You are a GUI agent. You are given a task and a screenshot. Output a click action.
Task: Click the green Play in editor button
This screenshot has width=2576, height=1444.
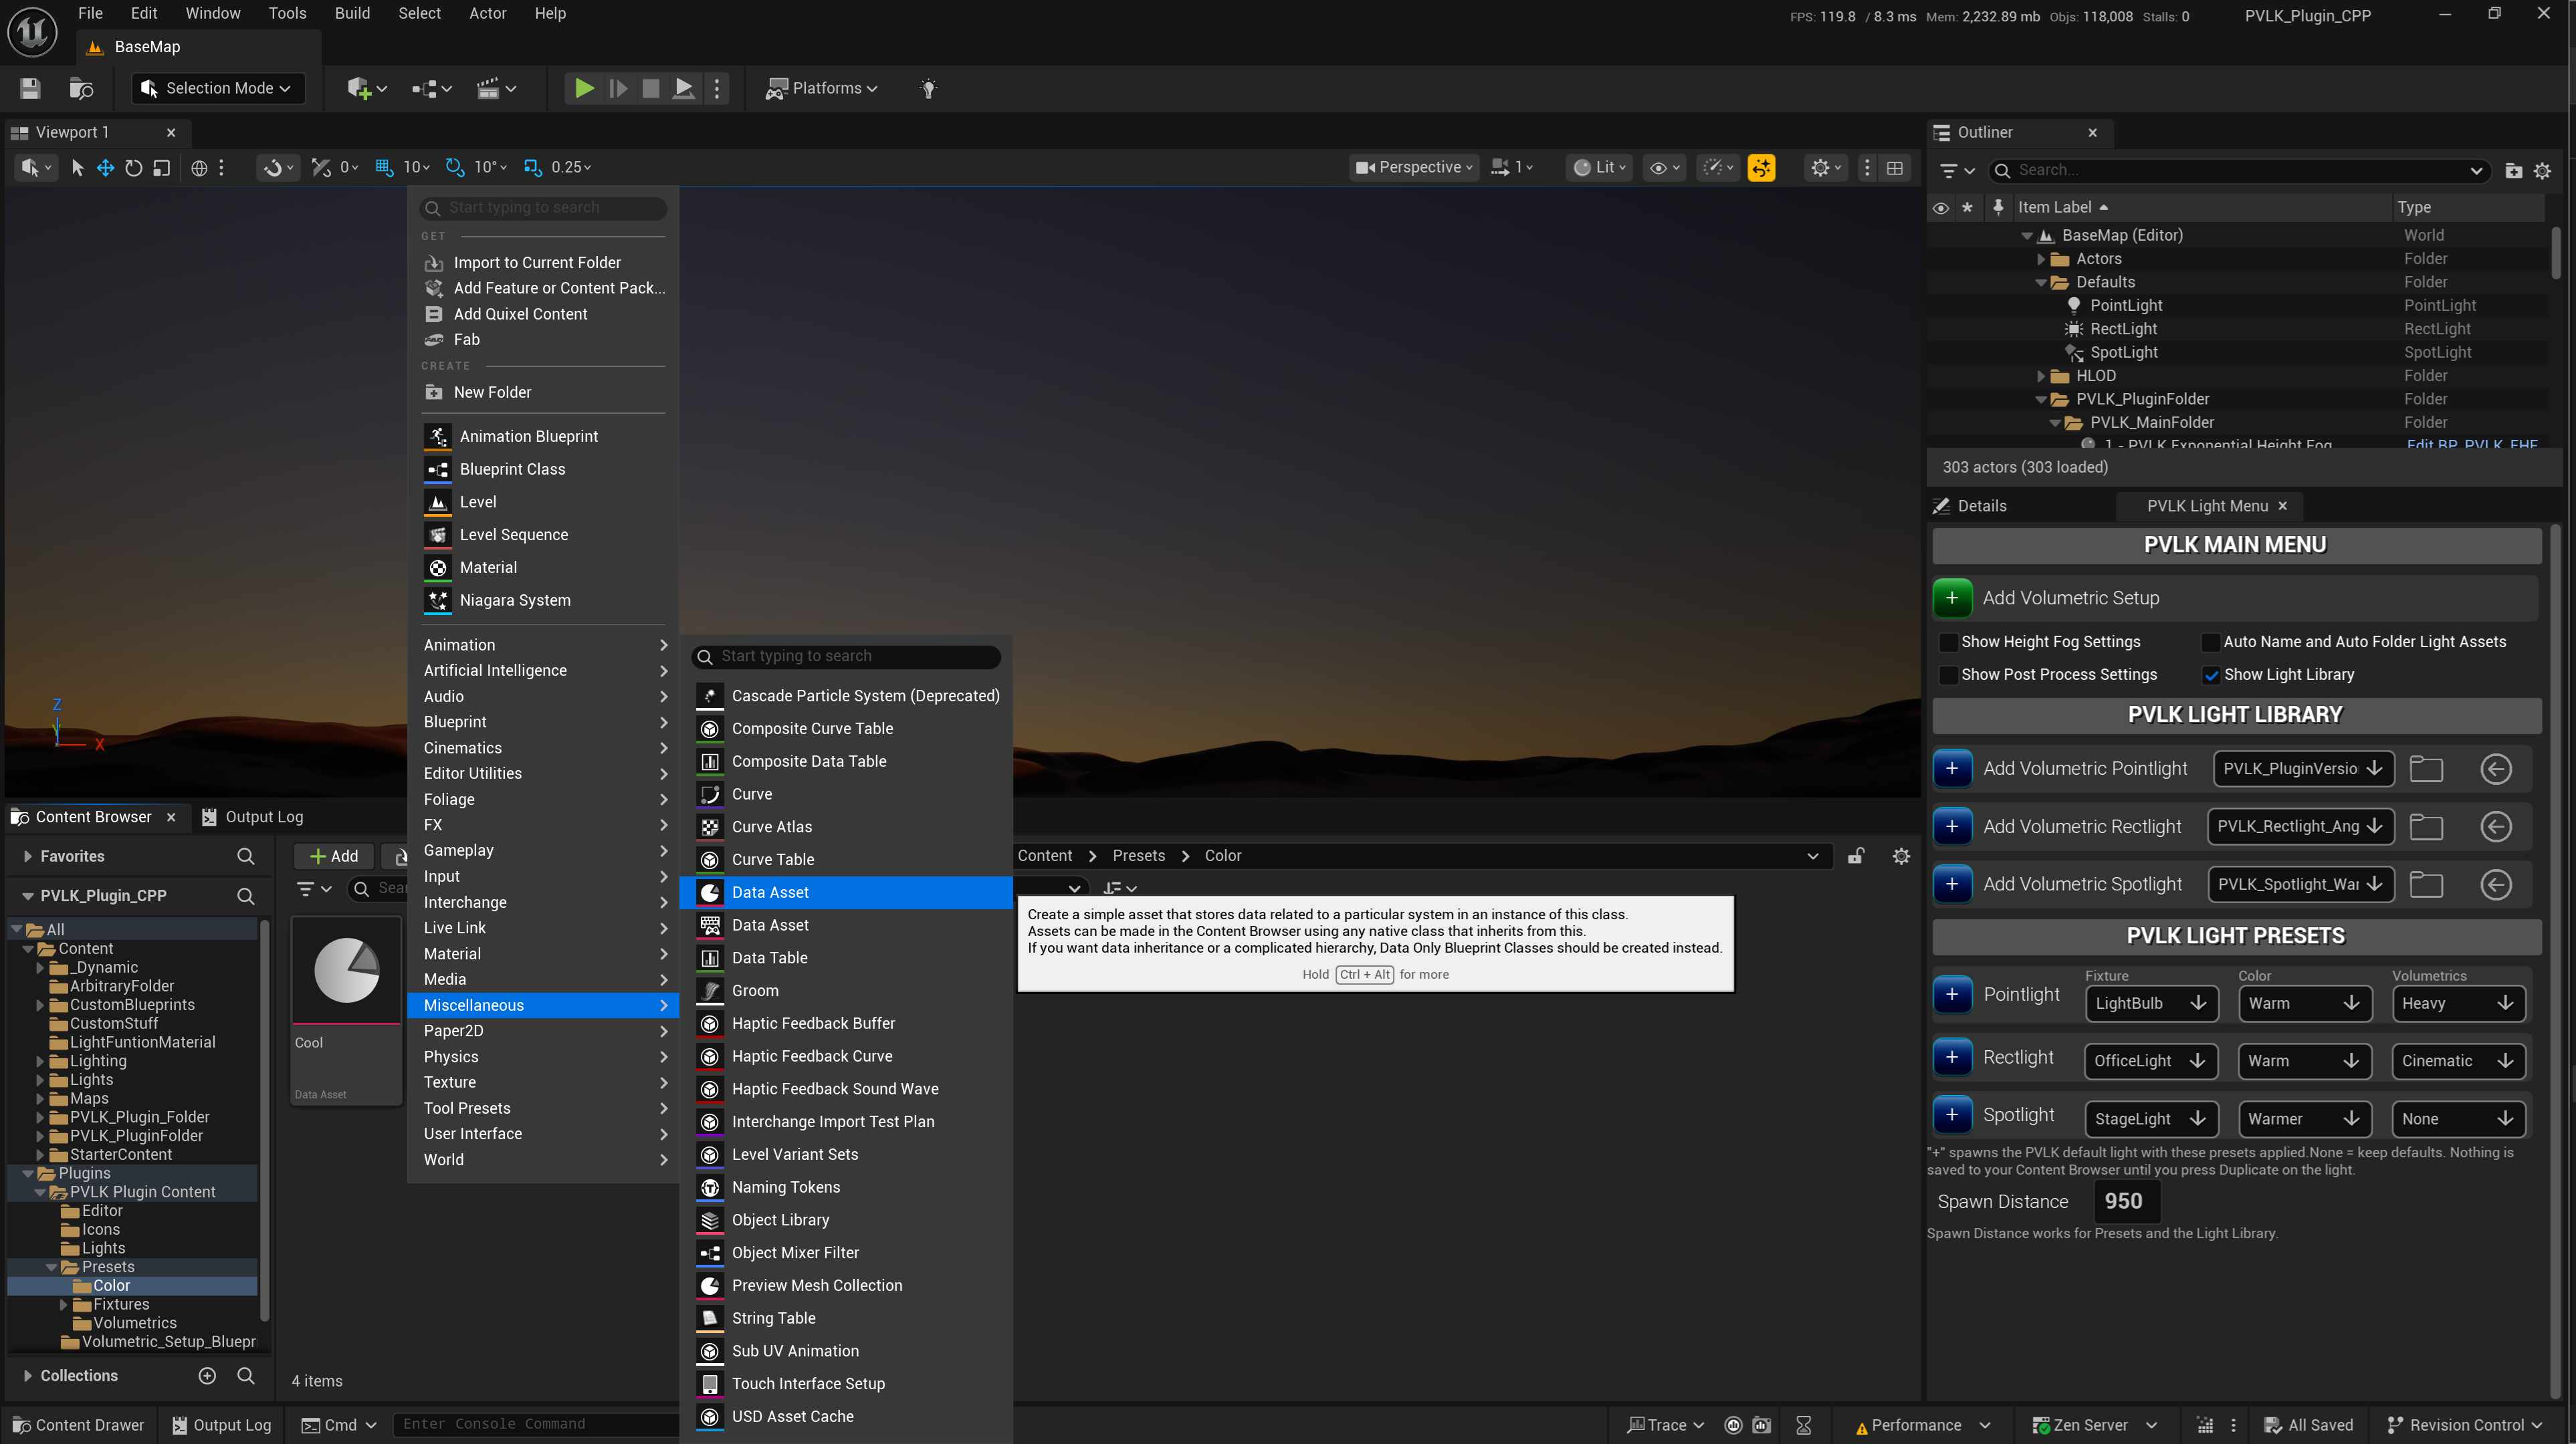(x=584, y=88)
